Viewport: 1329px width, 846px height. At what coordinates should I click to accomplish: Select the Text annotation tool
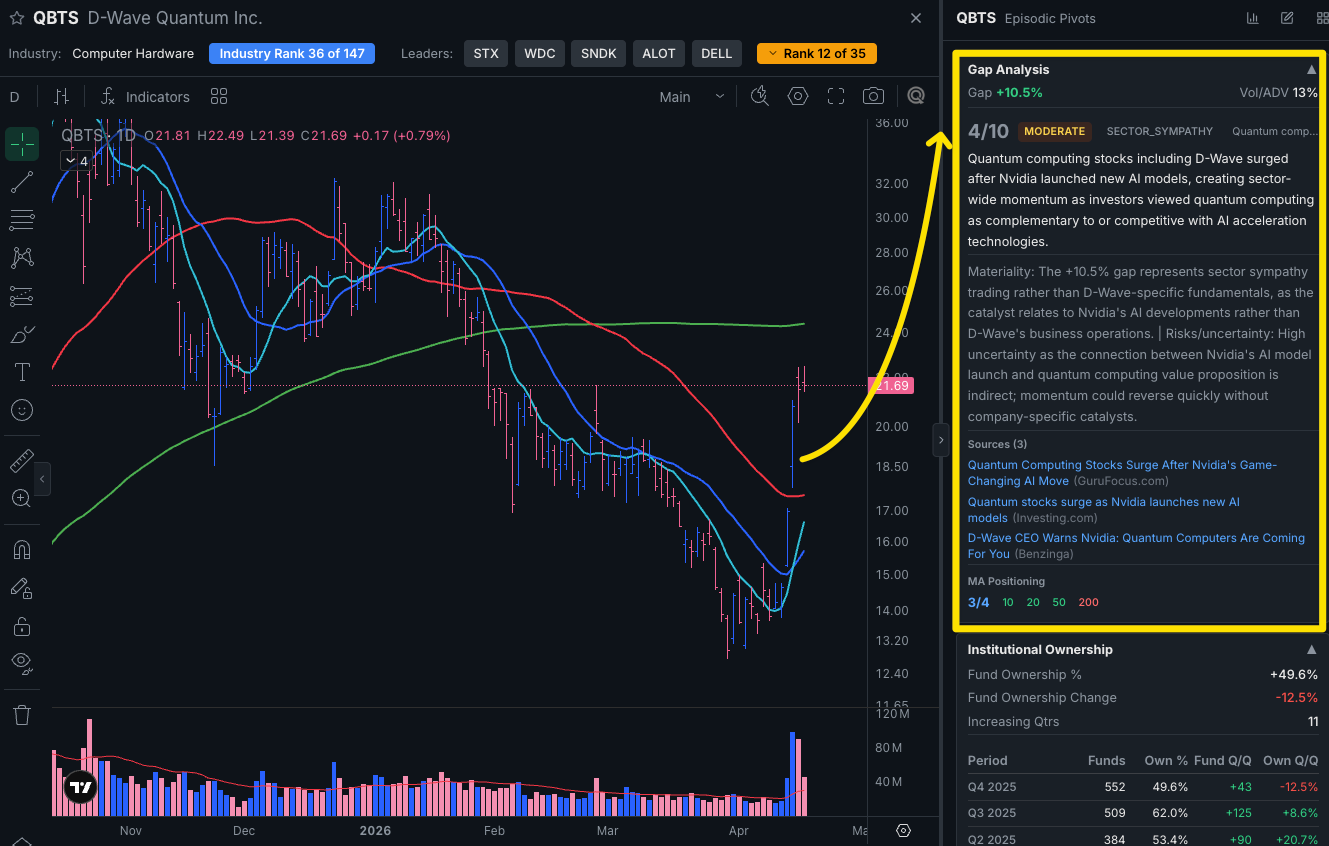pos(21,372)
